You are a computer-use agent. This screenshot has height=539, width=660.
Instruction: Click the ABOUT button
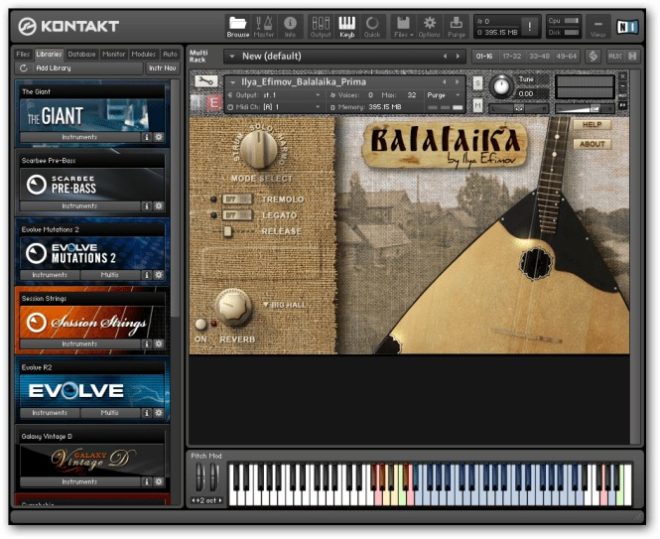591,144
